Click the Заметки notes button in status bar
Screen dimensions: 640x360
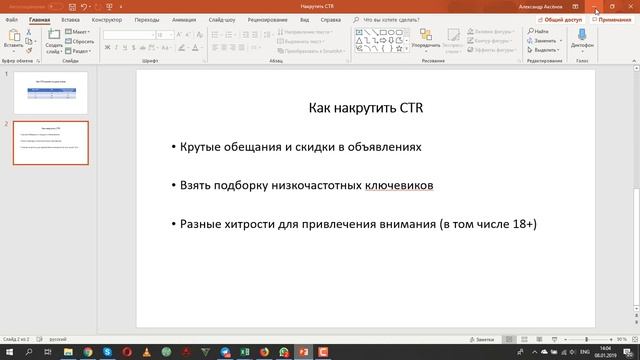pyautogui.click(x=482, y=340)
